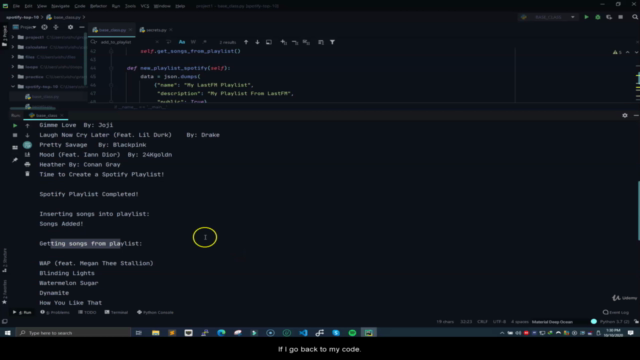Clear all Run console output
This screenshot has height=360, width=640.
[x=27, y=174]
